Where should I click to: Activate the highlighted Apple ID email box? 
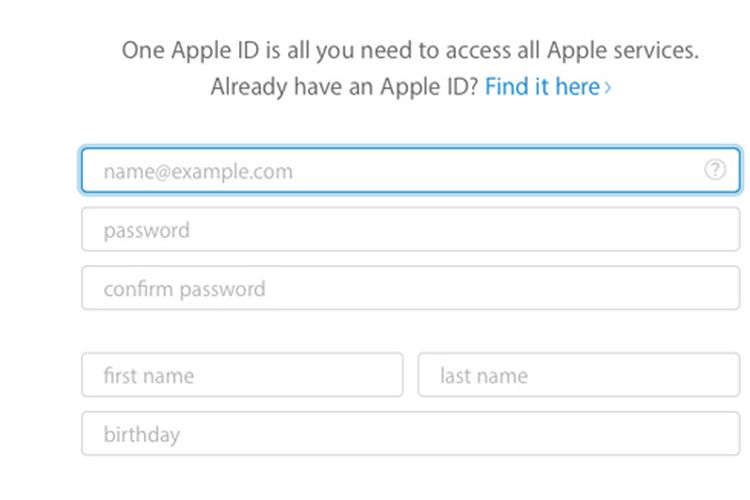pyautogui.click(x=411, y=170)
